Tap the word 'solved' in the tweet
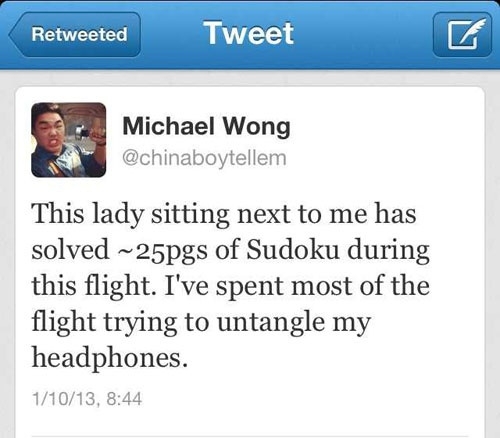Viewport: 500px width, 438px height. pos(70,250)
